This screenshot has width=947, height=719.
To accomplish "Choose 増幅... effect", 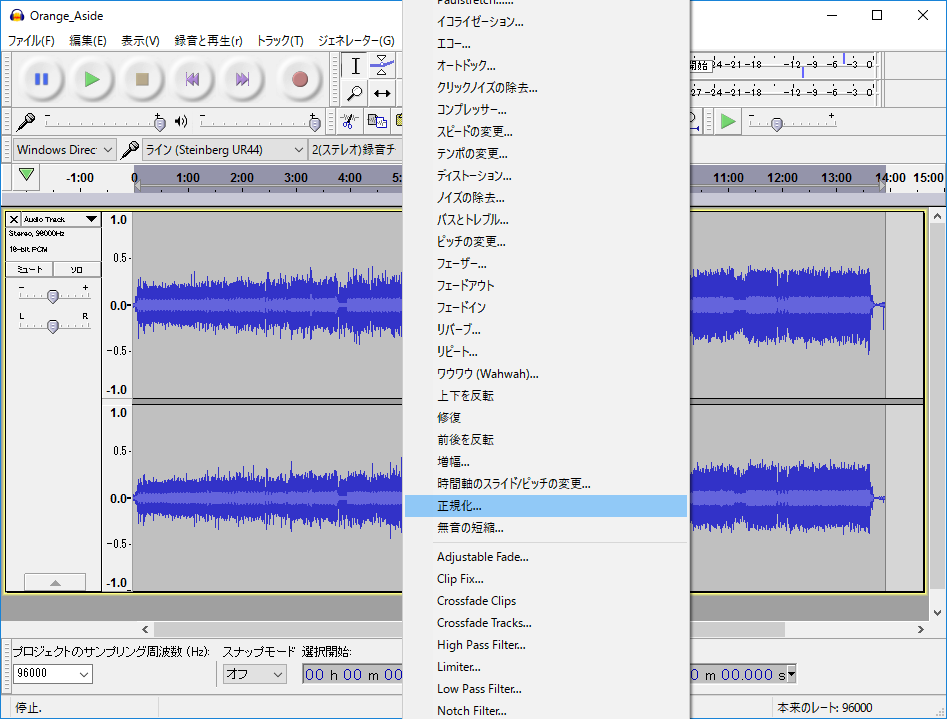I will pos(546,462).
